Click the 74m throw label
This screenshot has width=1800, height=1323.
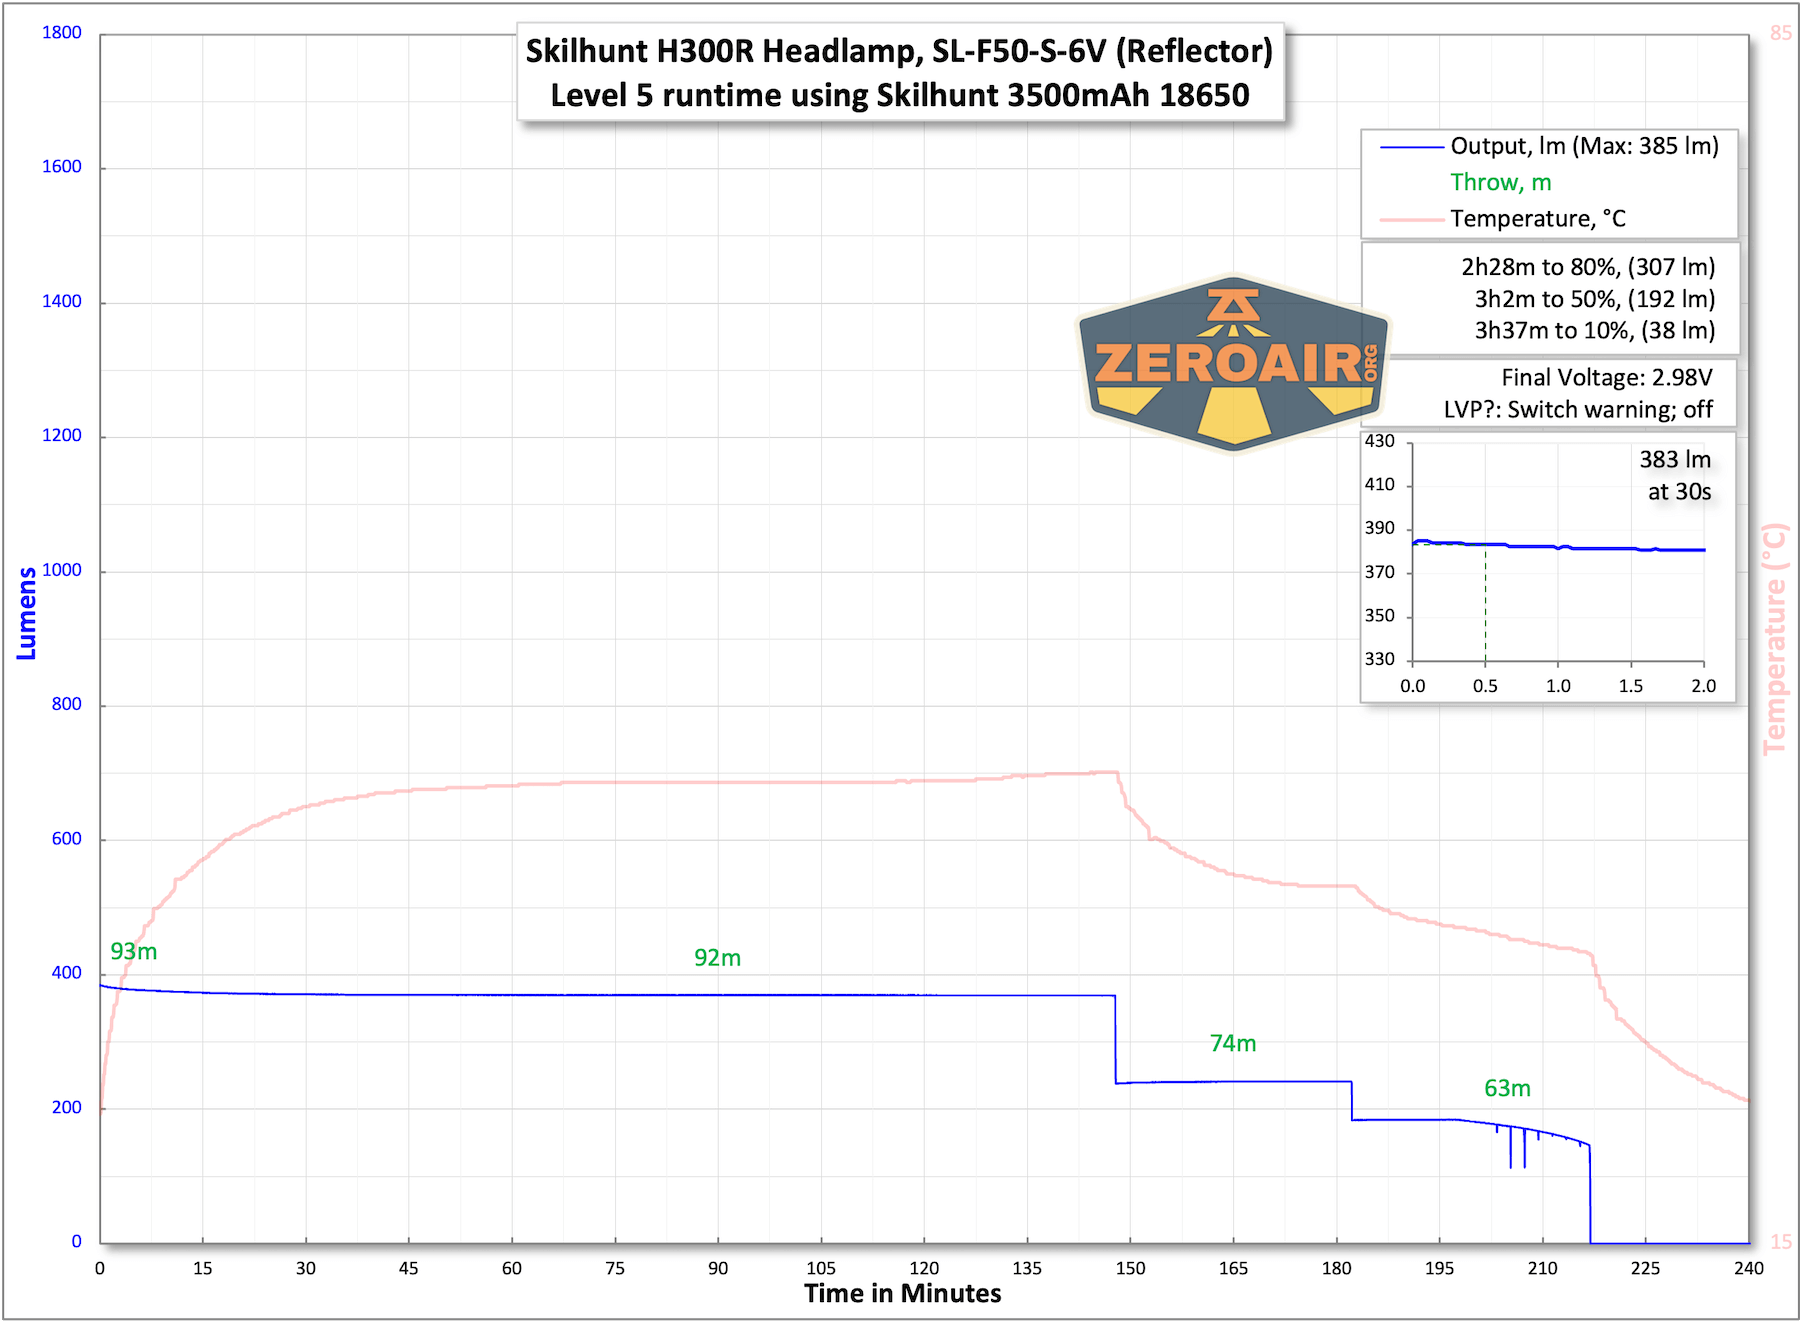pyautogui.click(x=1232, y=1043)
